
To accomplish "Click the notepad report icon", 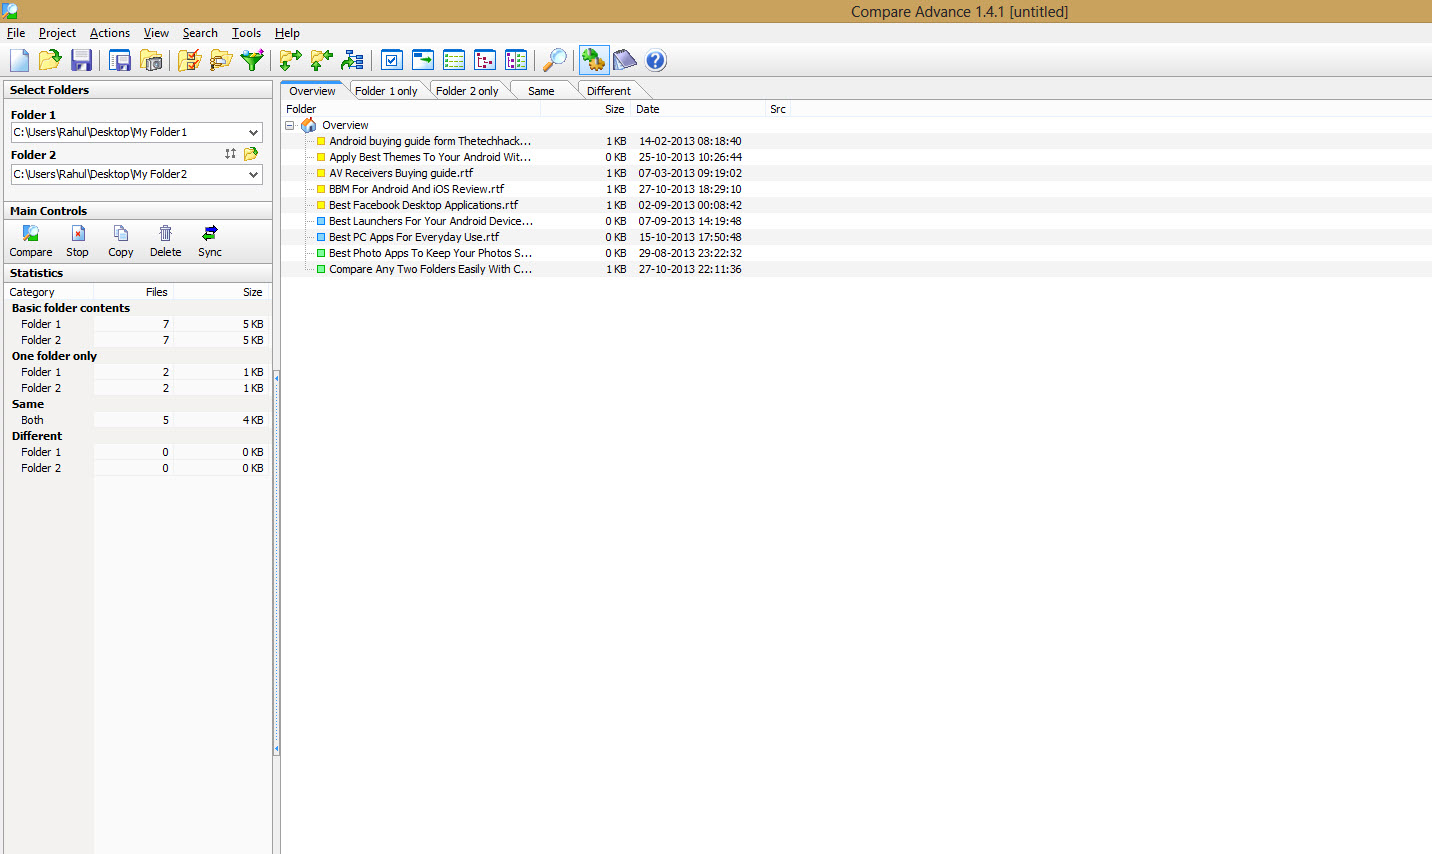I will [x=625, y=60].
